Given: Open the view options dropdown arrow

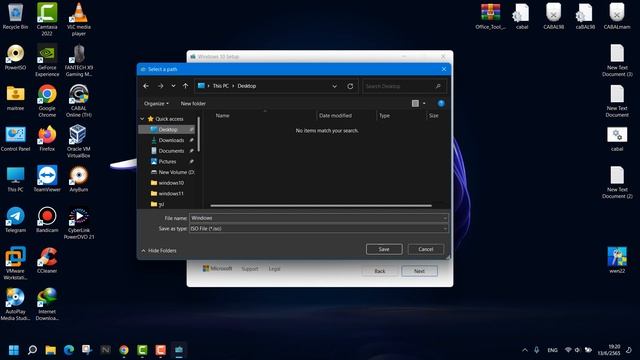Looking at the screenshot, I should point(424,104).
